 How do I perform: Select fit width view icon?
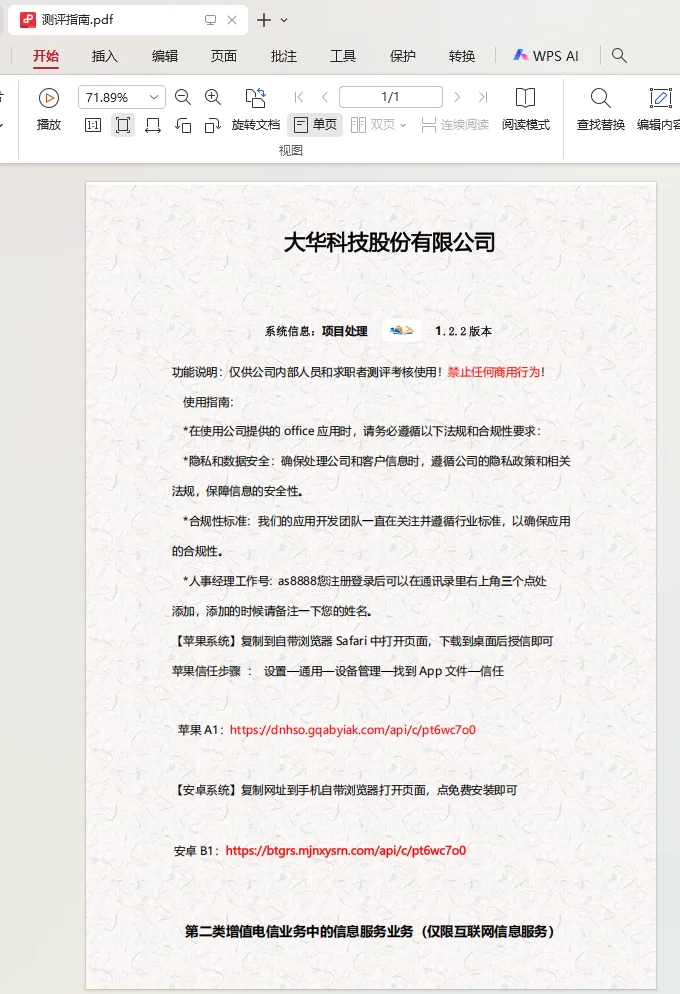[x=153, y=125]
